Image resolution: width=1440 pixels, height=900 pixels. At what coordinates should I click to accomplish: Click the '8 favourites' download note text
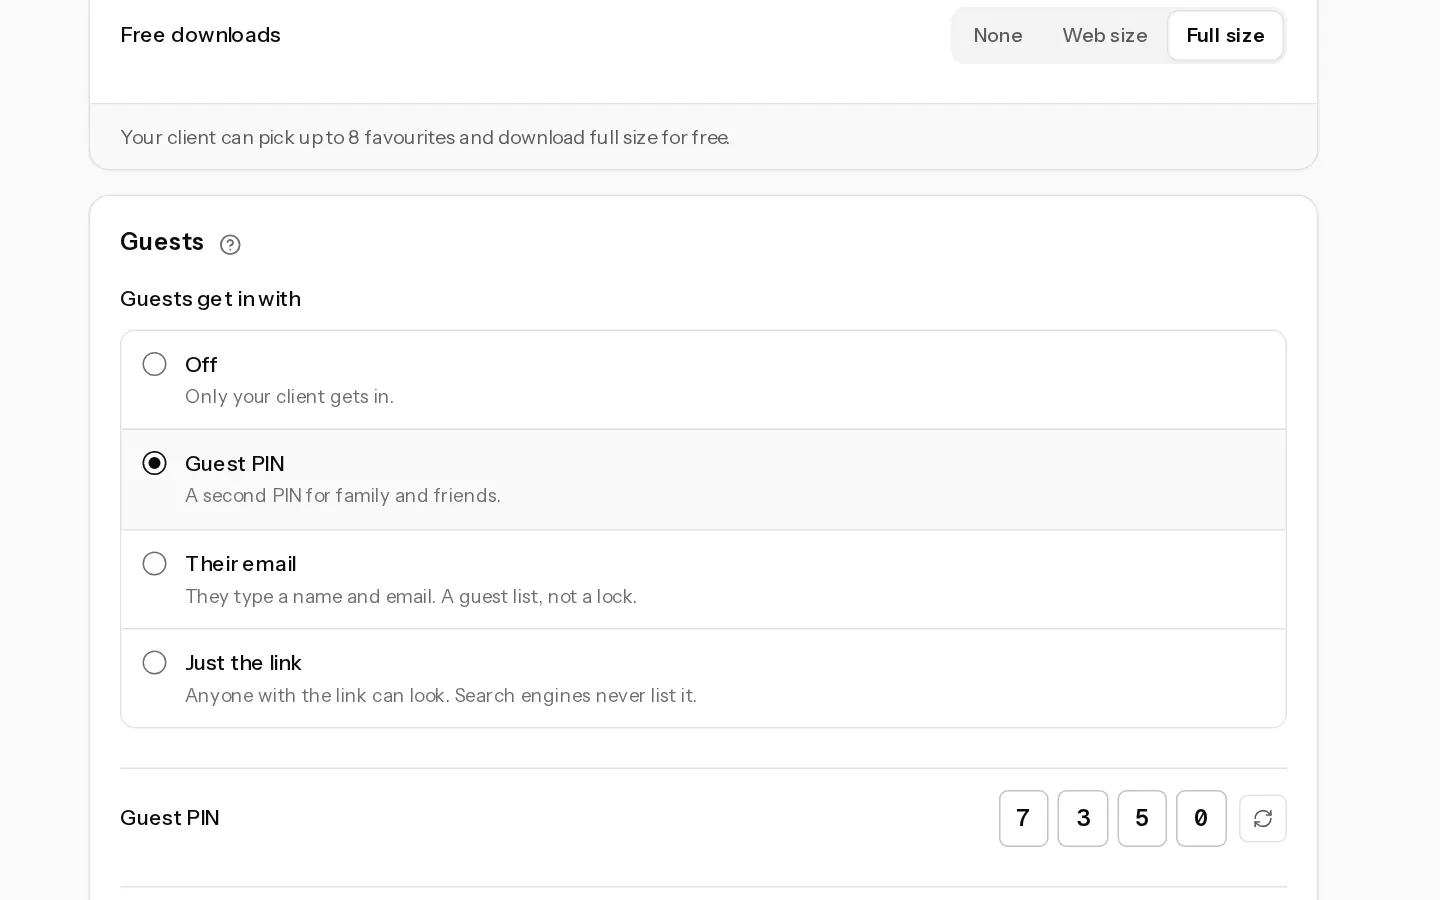point(424,137)
